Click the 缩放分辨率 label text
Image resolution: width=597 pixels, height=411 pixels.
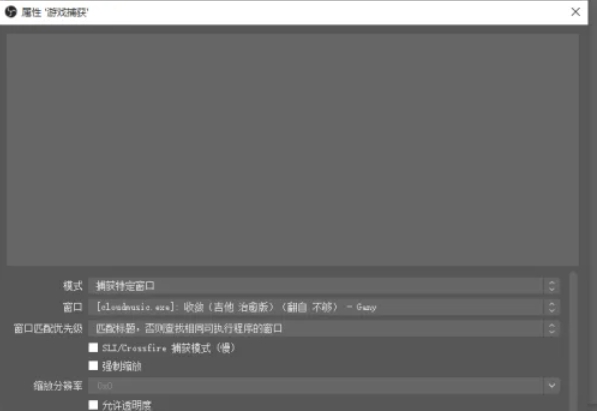click(58, 386)
